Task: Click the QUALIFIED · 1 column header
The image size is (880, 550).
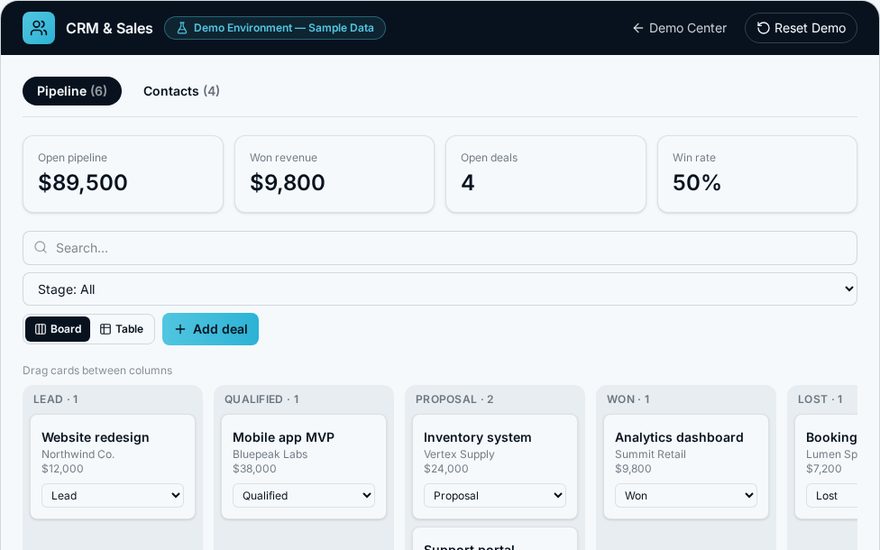Action: point(262,399)
